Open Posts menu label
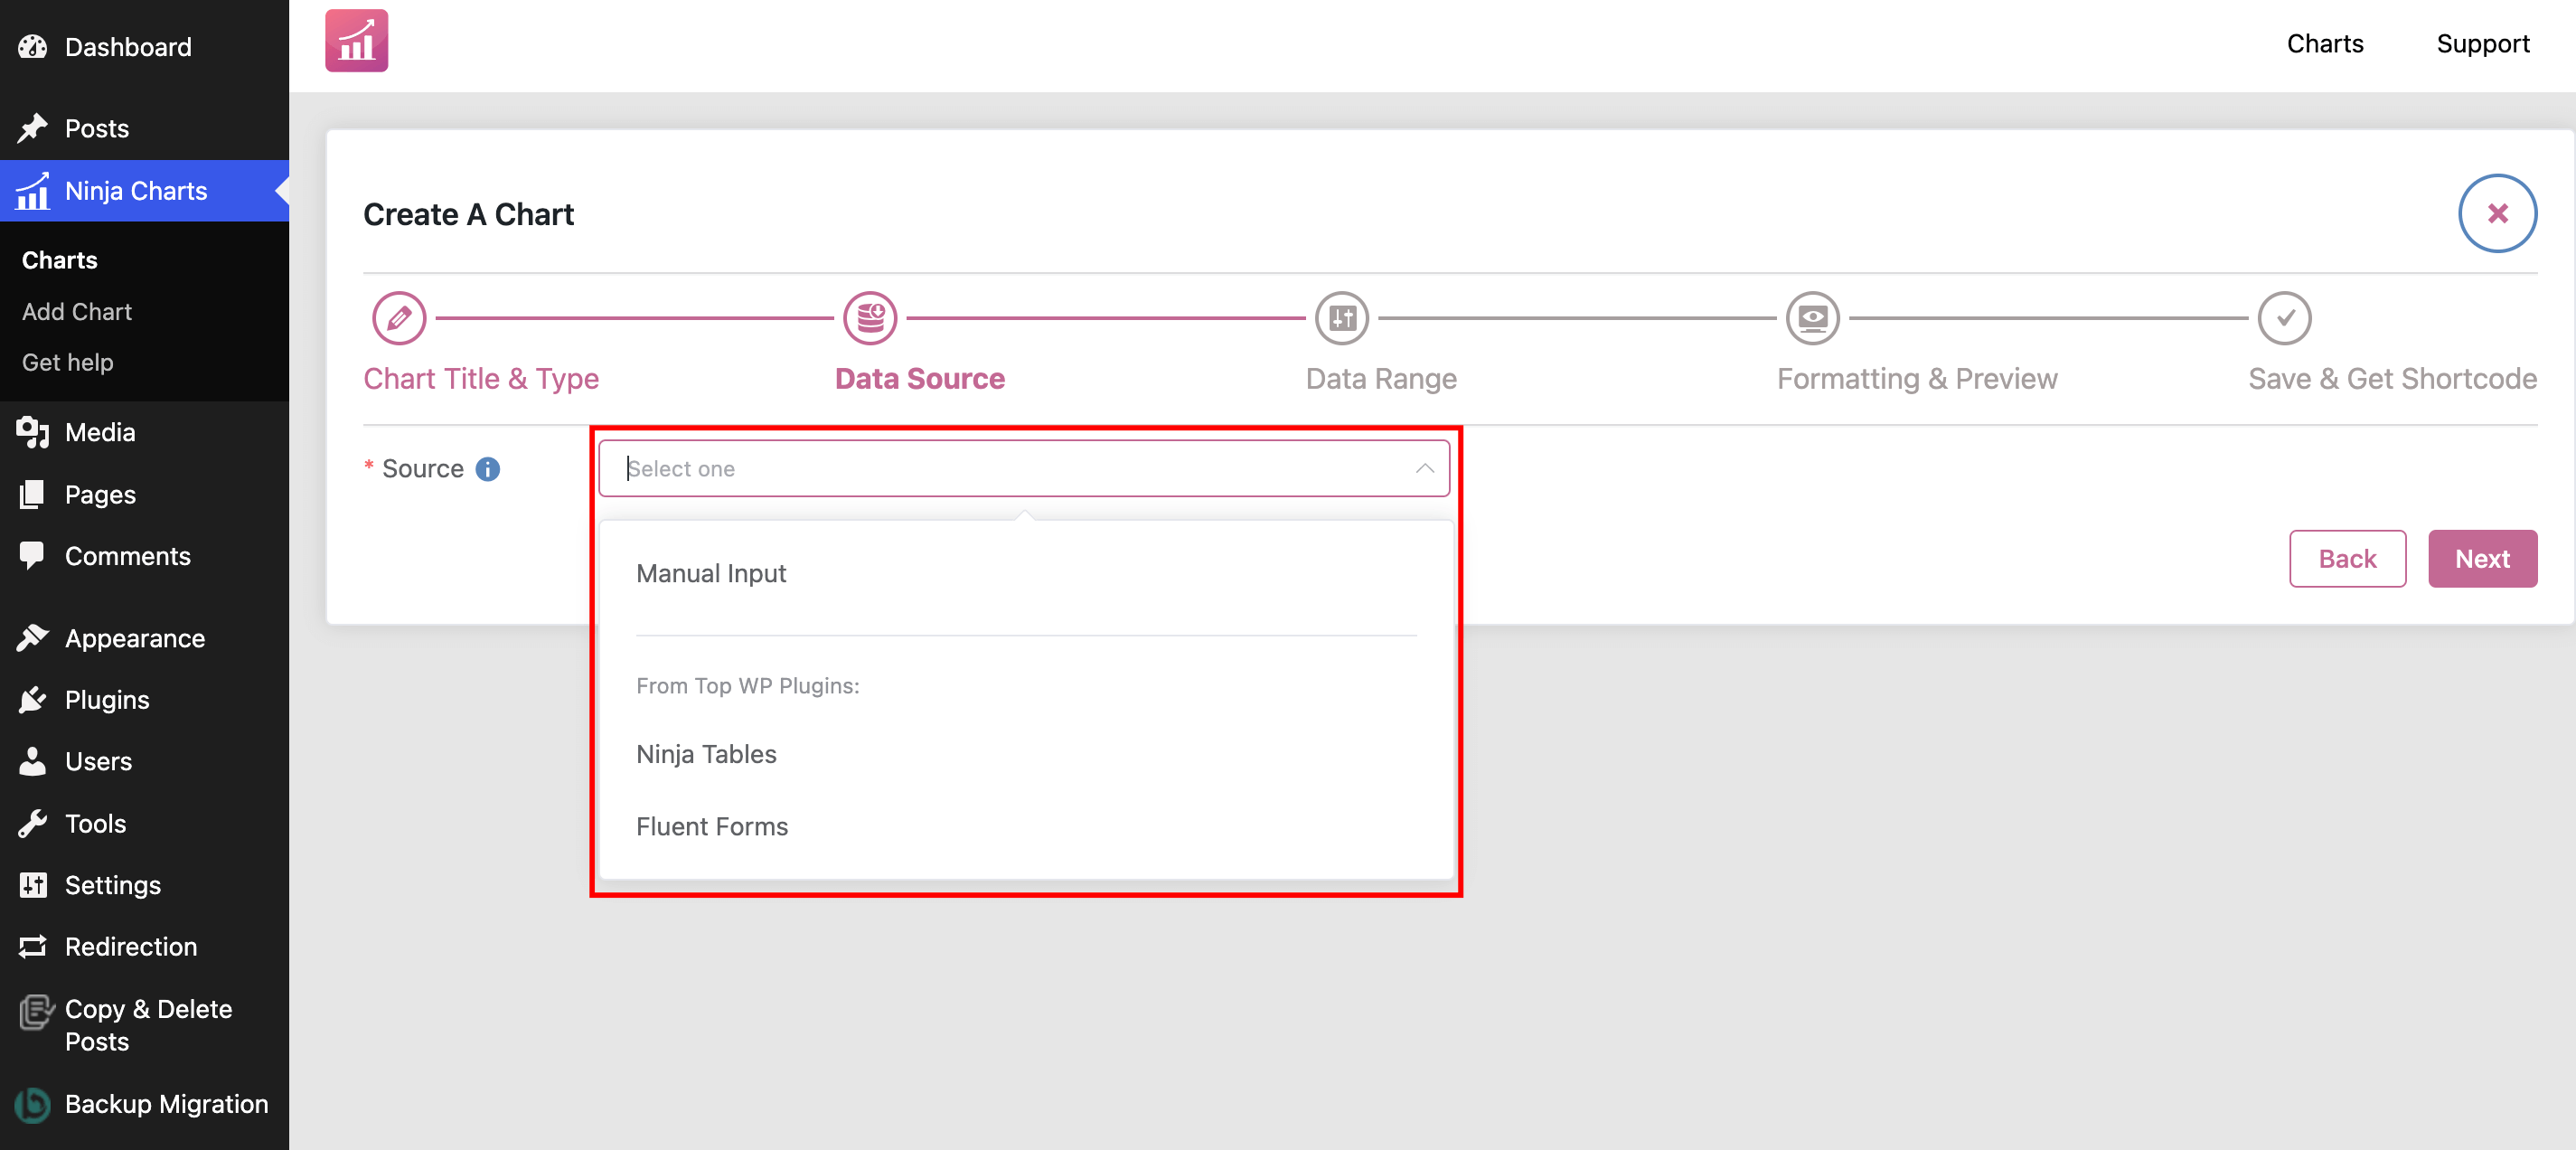The height and width of the screenshot is (1150, 2576). pos(97,128)
